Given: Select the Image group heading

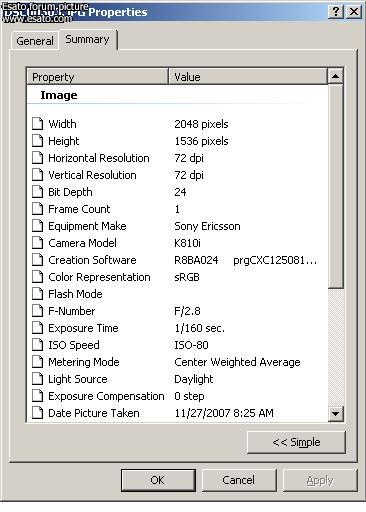Looking at the screenshot, I should tap(59, 95).
